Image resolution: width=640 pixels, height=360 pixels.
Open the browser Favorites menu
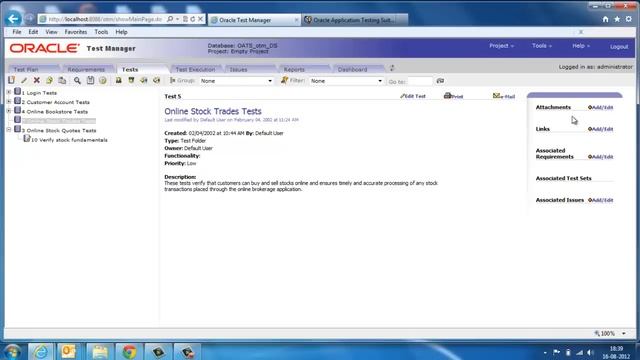[76, 32]
